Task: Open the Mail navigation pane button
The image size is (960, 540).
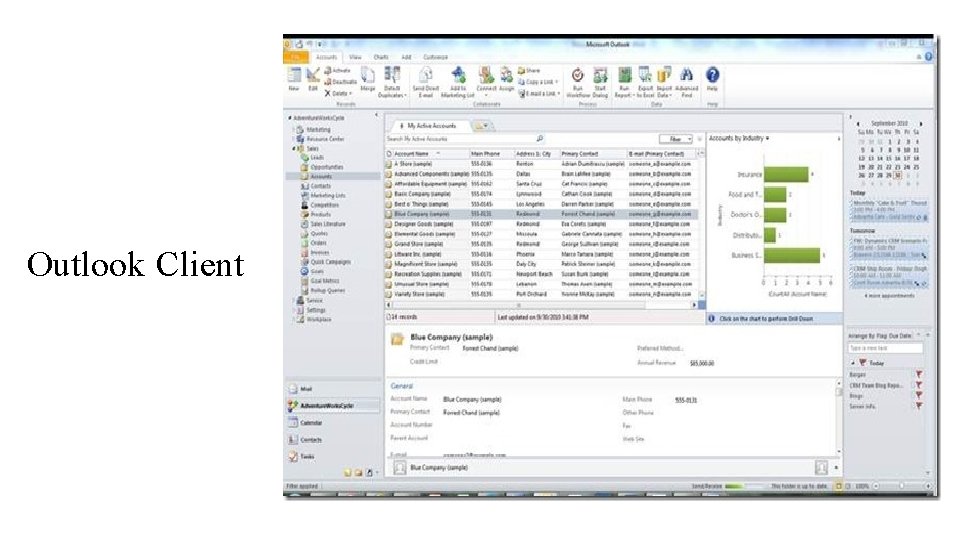Action: tap(334, 389)
